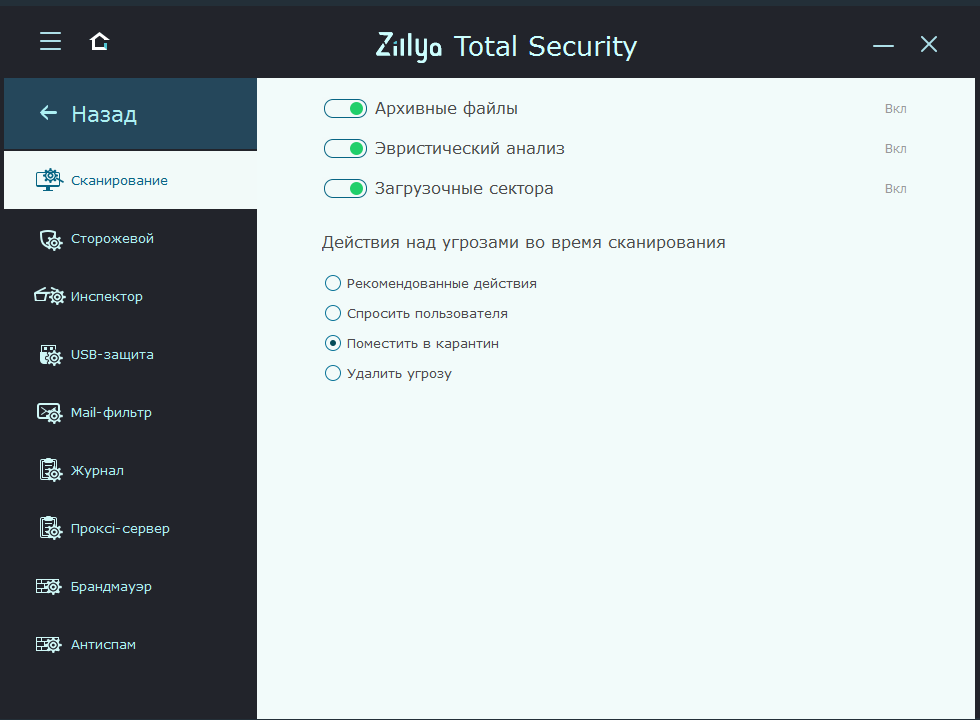Click the USB-защита icon
This screenshot has width=980, height=720.
[50, 355]
